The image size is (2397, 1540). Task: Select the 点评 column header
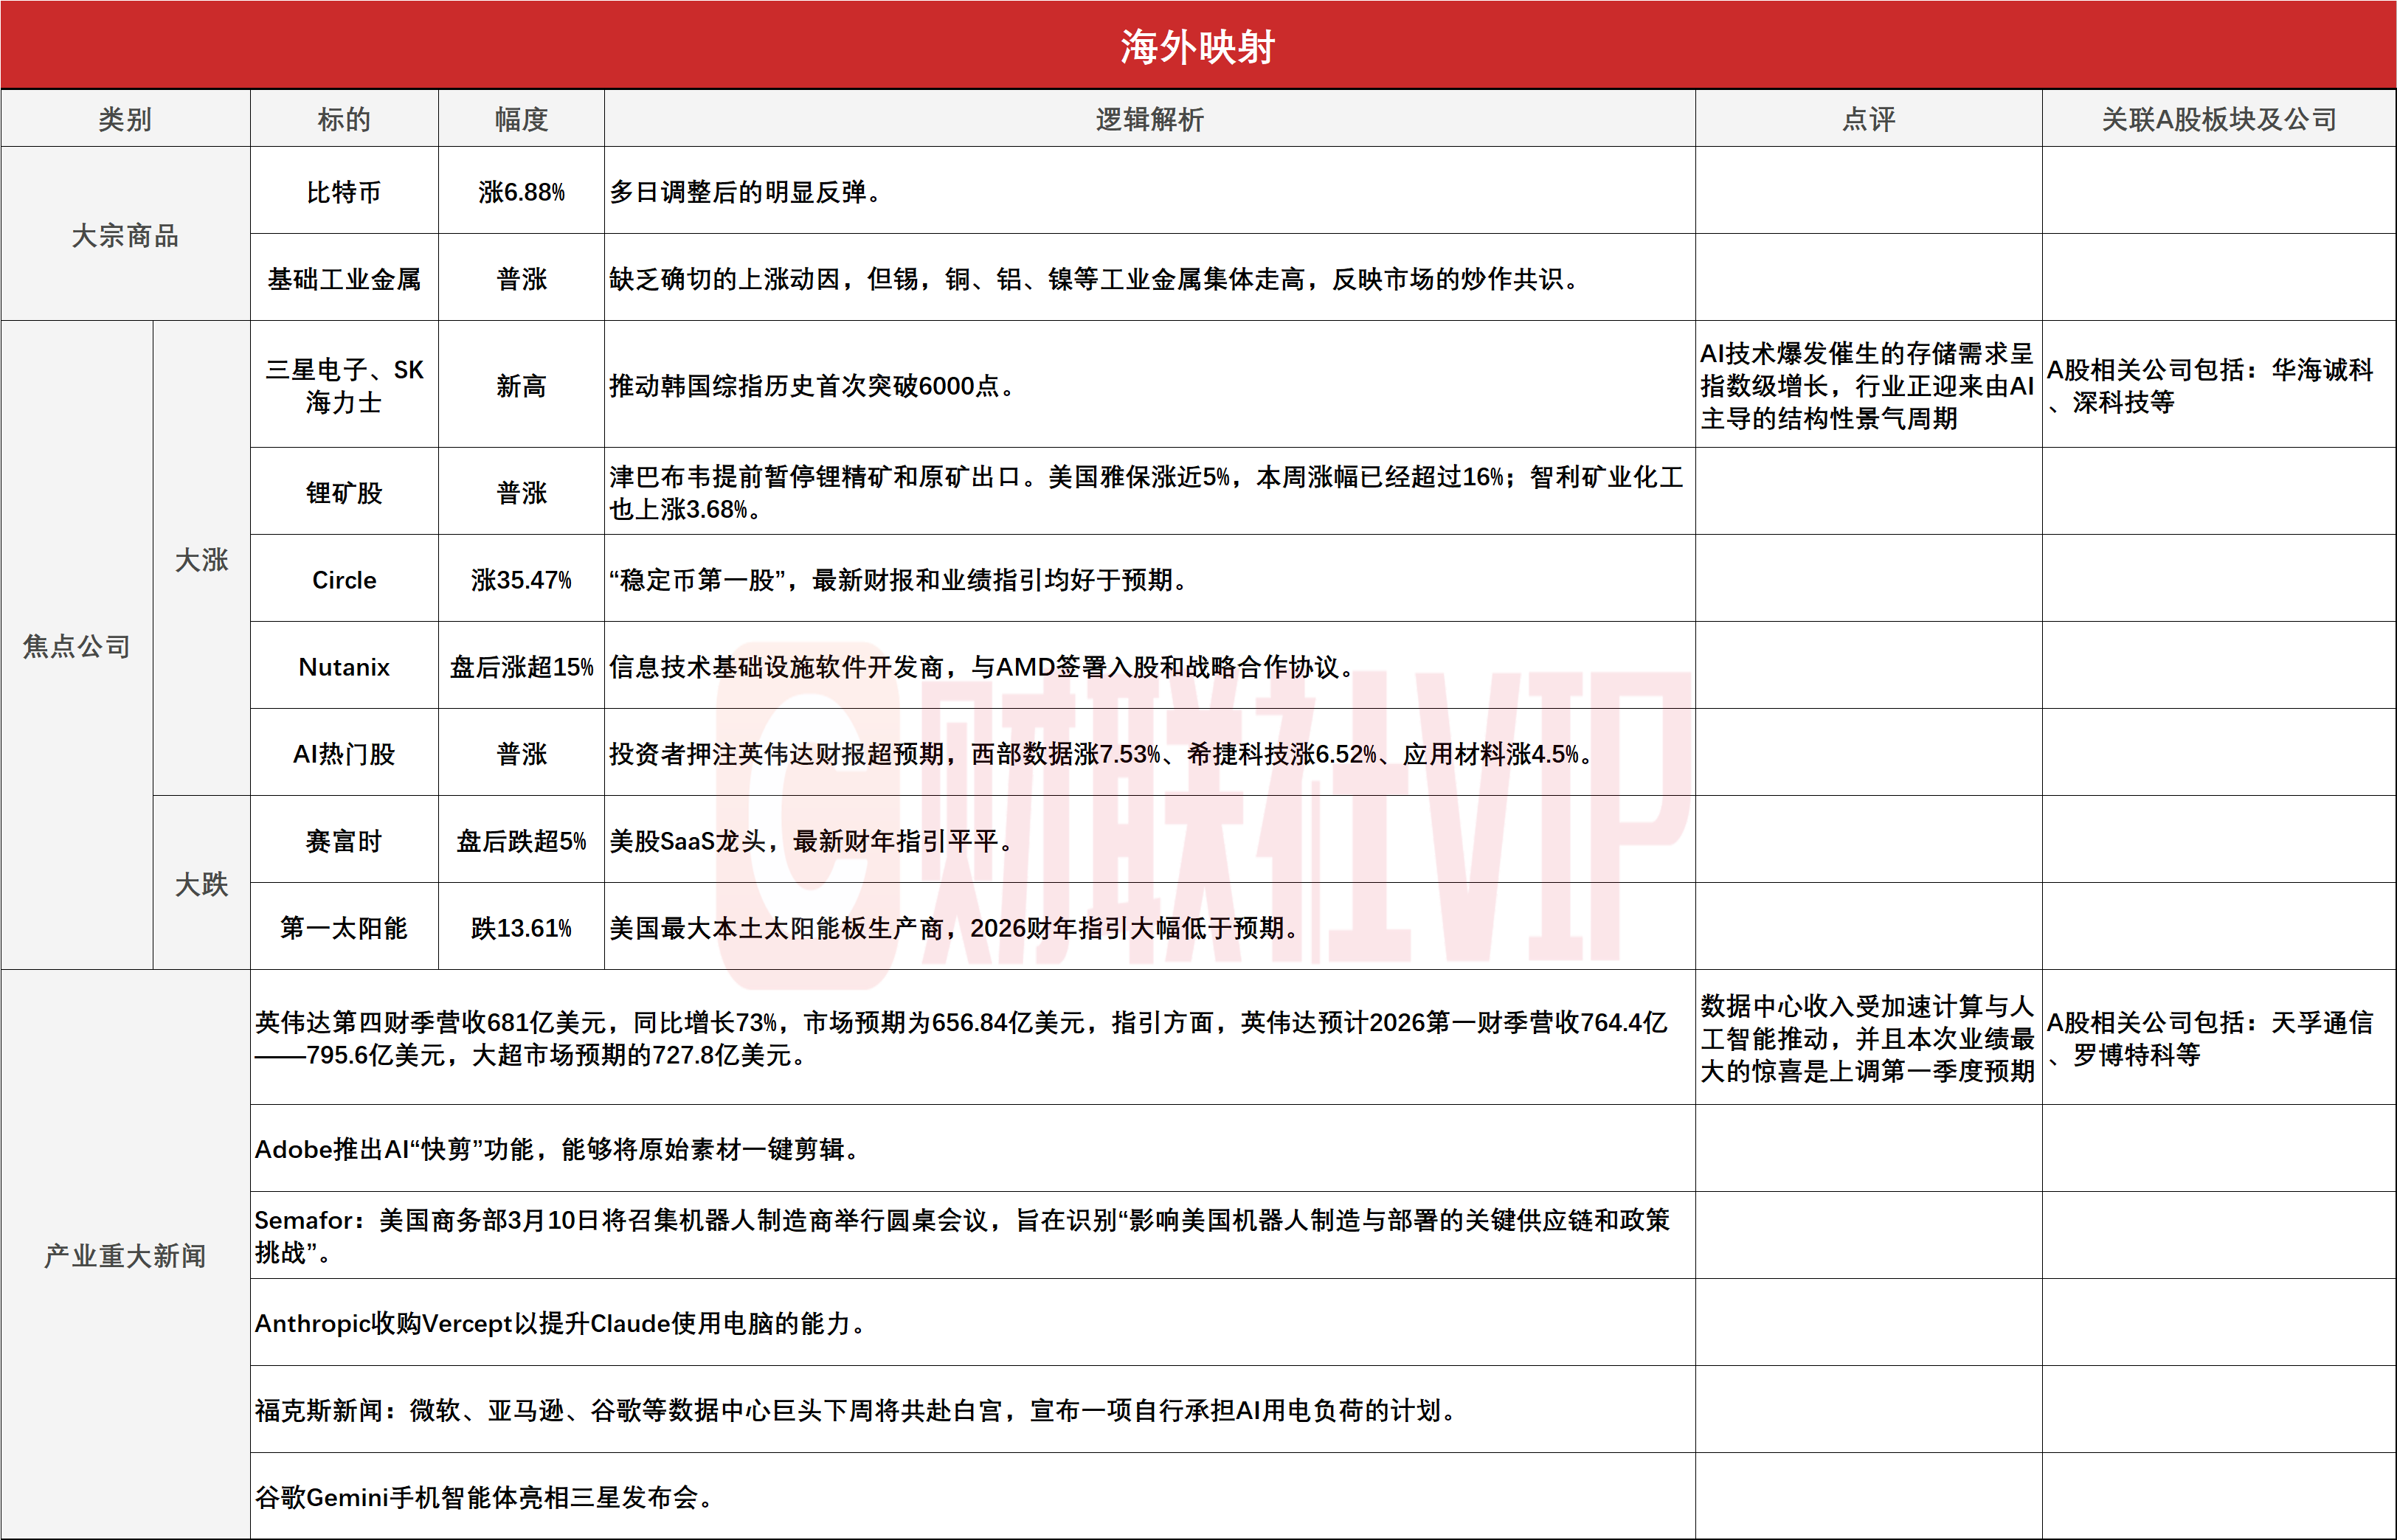tap(1868, 119)
